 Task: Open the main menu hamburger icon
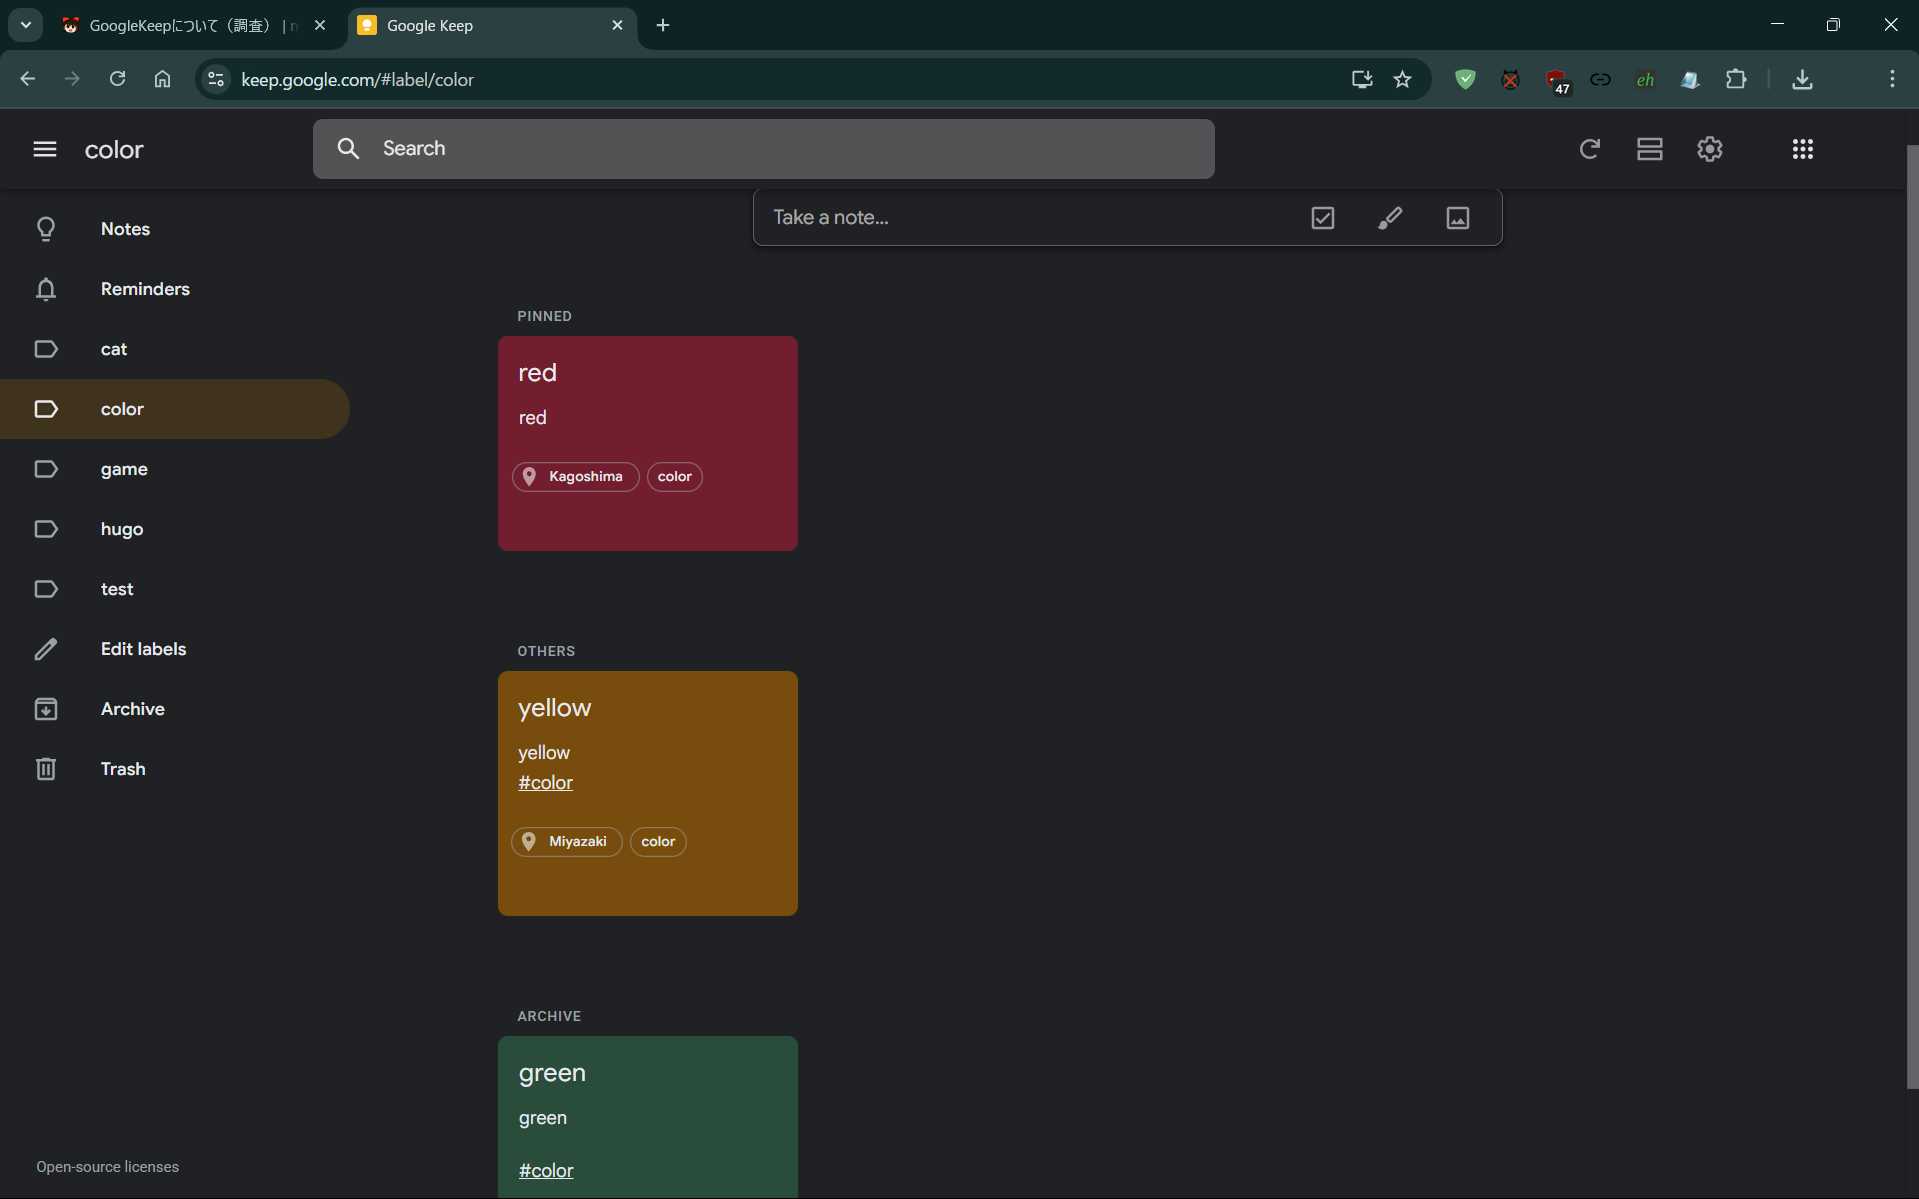click(x=45, y=149)
